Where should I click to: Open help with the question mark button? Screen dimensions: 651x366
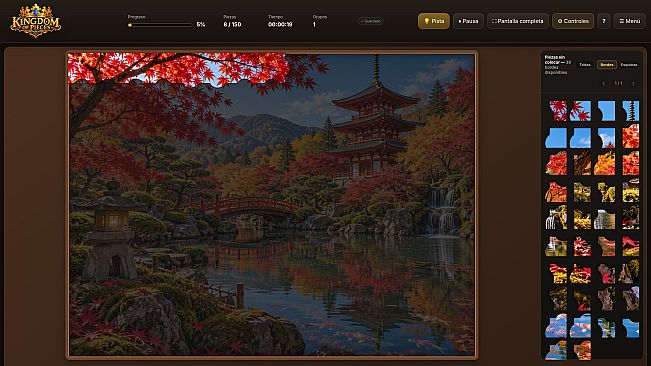tap(604, 21)
